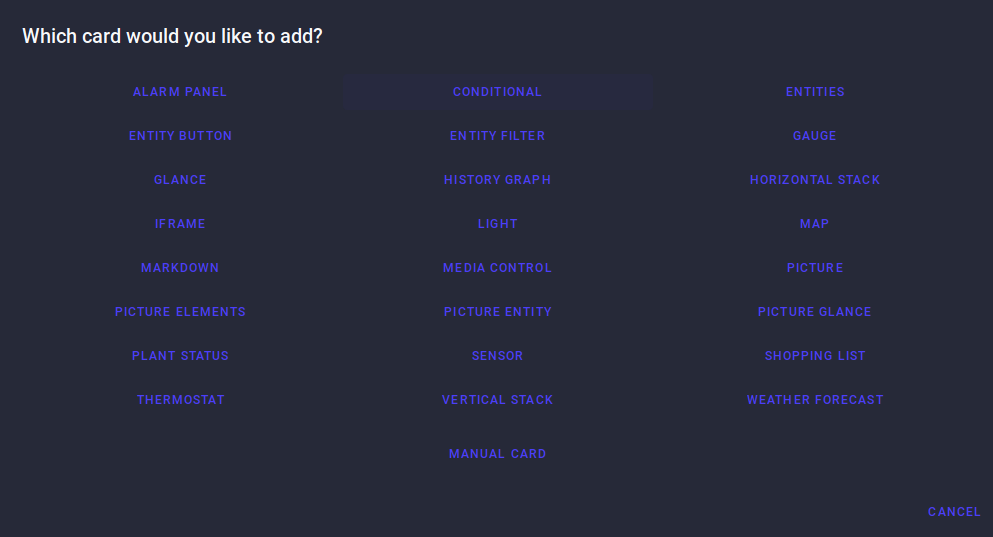Select Entity Filter card type

pyautogui.click(x=497, y=136)
